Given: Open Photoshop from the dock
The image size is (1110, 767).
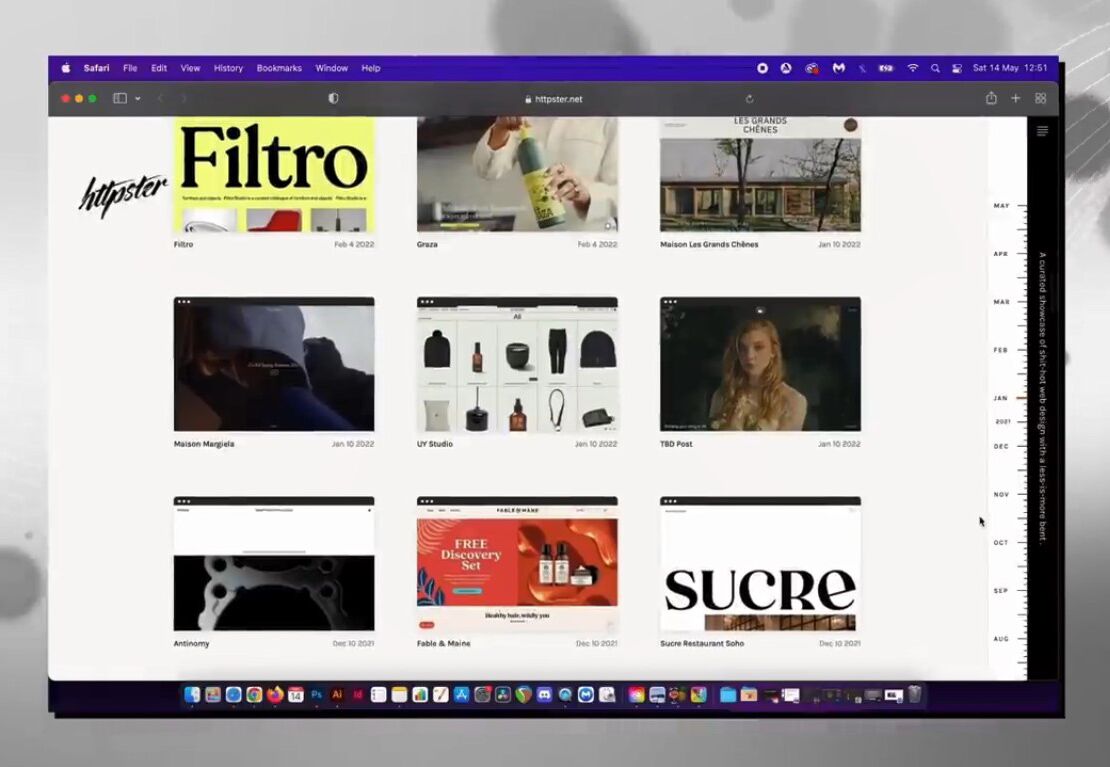Looking at the screenshot, I should point(317,694).
